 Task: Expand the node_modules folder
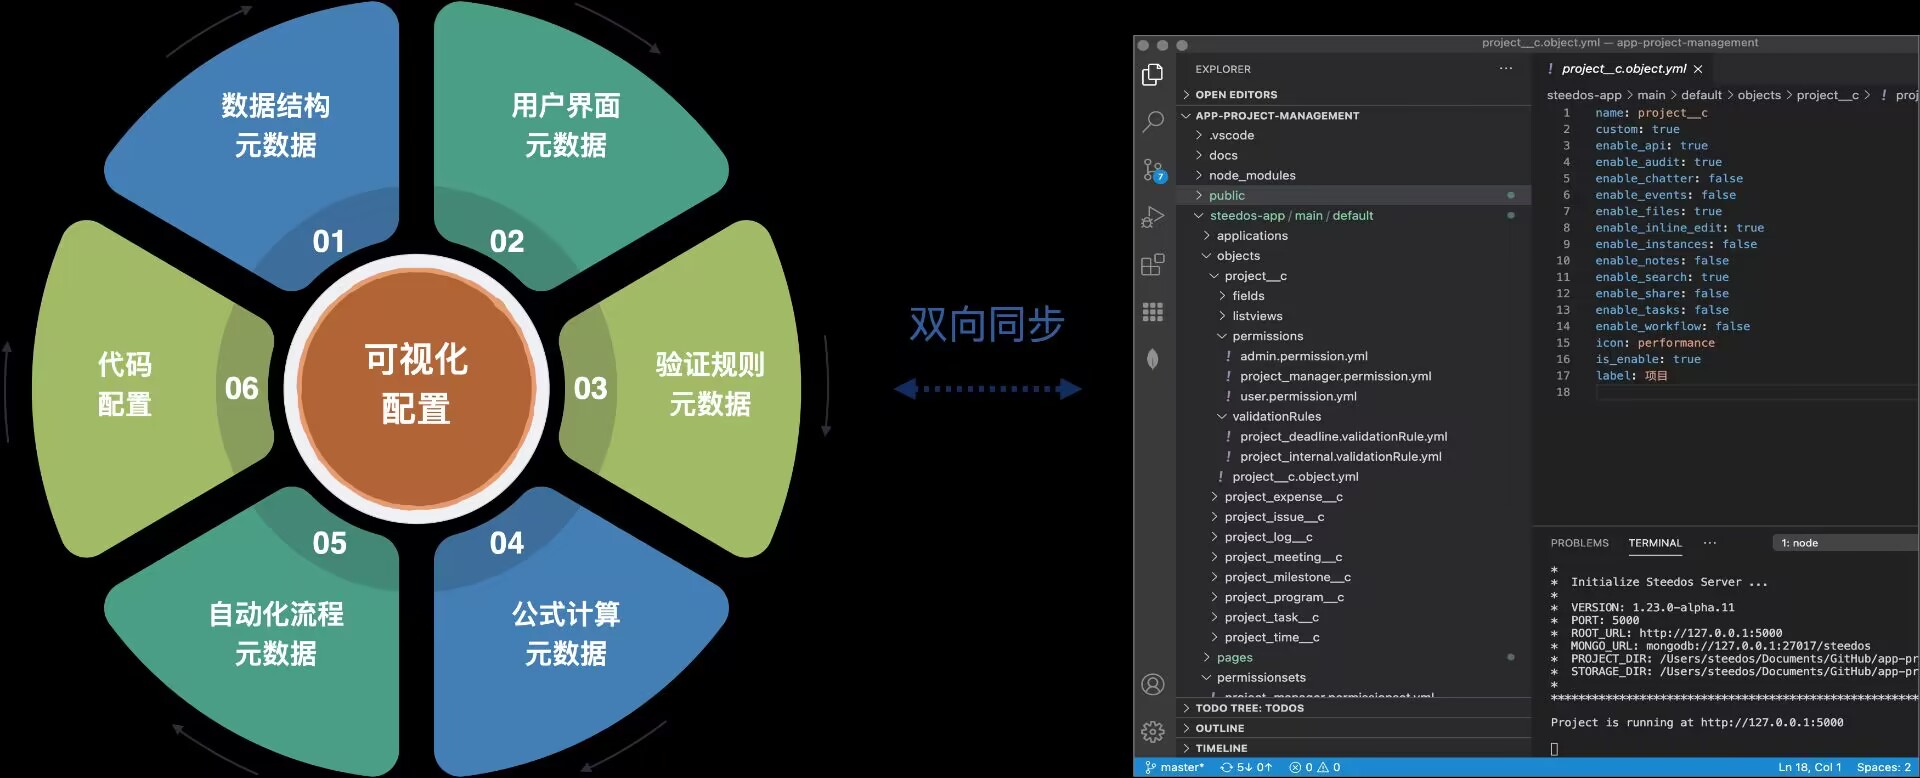1354,175
